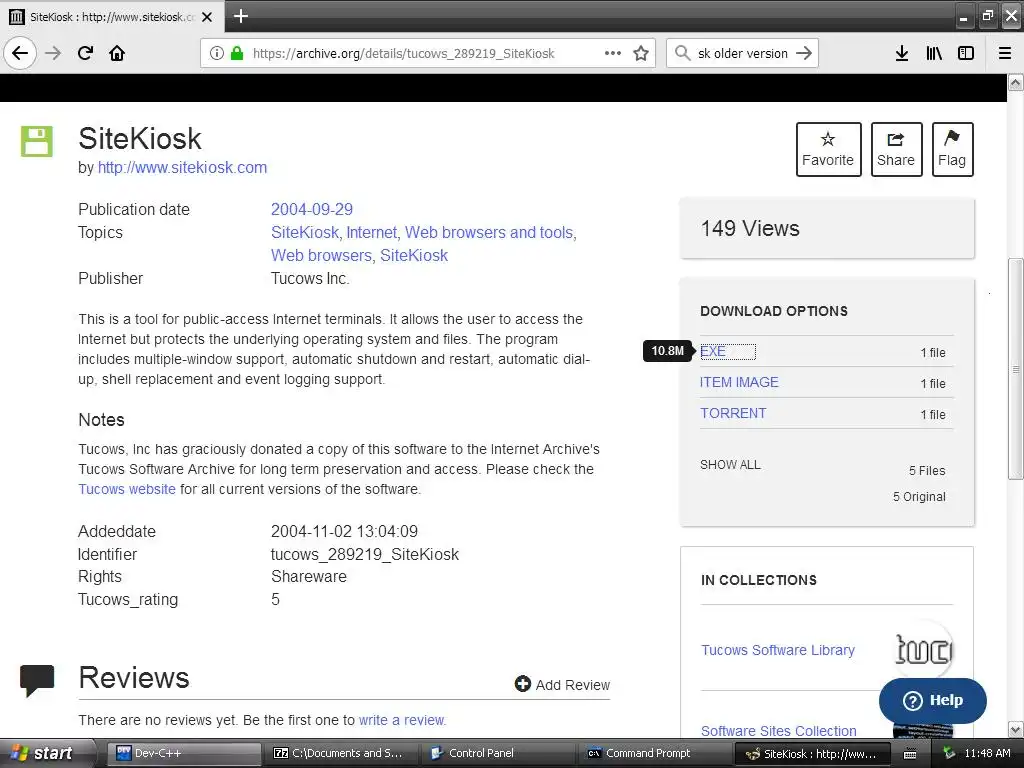Click the green floppy disk software icon
Screen dimensions: 1024x768
[x=37, y=141]
